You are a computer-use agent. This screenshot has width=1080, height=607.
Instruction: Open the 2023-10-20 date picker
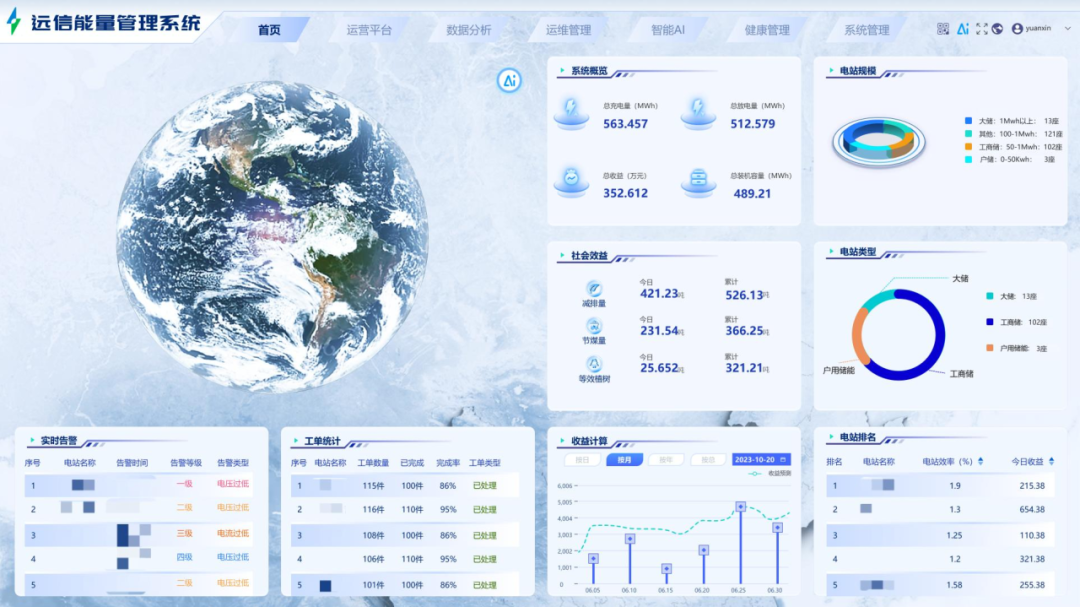click(x=761, y=460)
